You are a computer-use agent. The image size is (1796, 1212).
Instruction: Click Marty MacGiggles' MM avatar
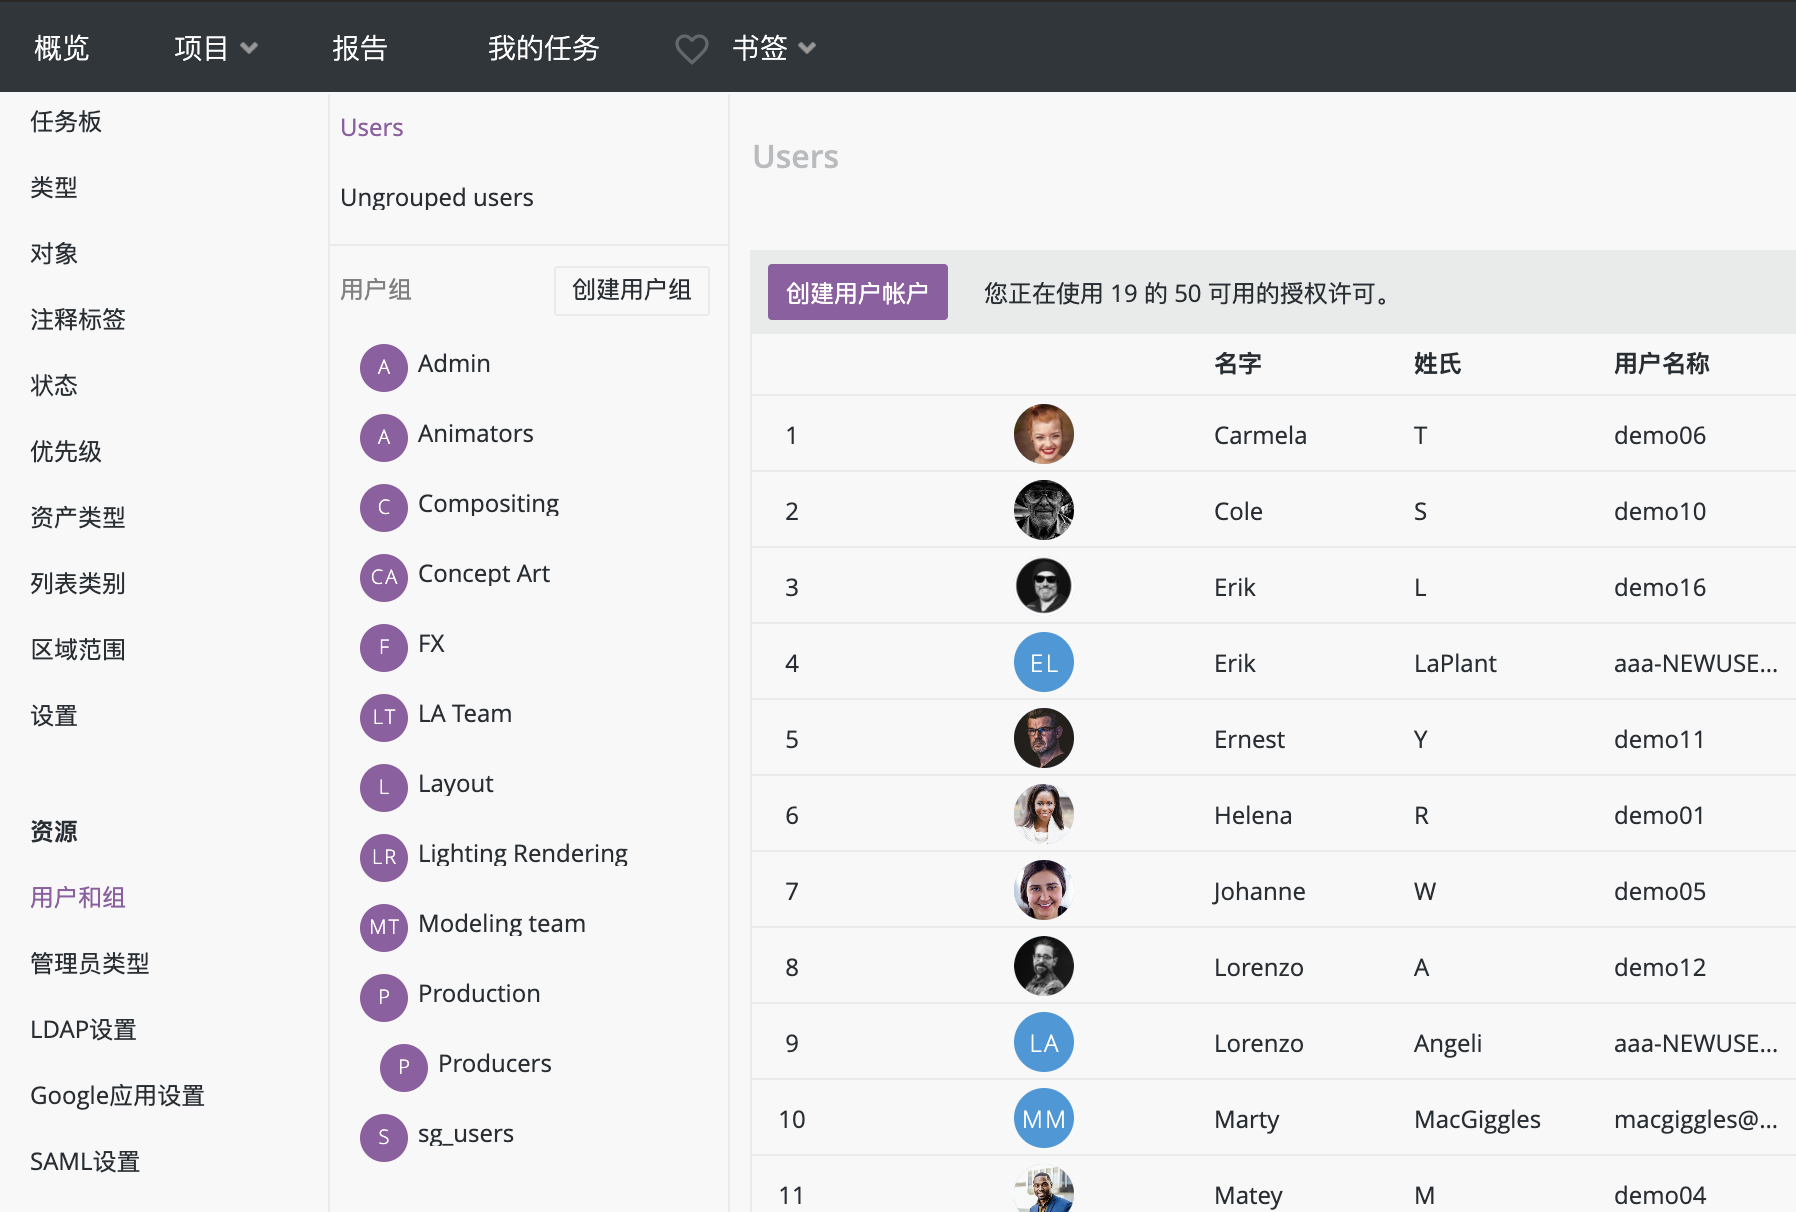click(1043, 1119)
